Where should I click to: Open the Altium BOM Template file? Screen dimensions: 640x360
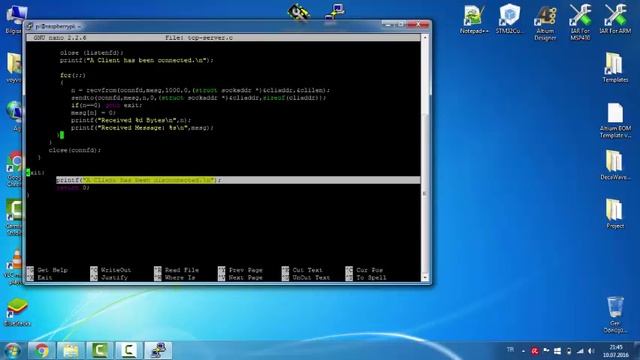click(x=615, y=120)
